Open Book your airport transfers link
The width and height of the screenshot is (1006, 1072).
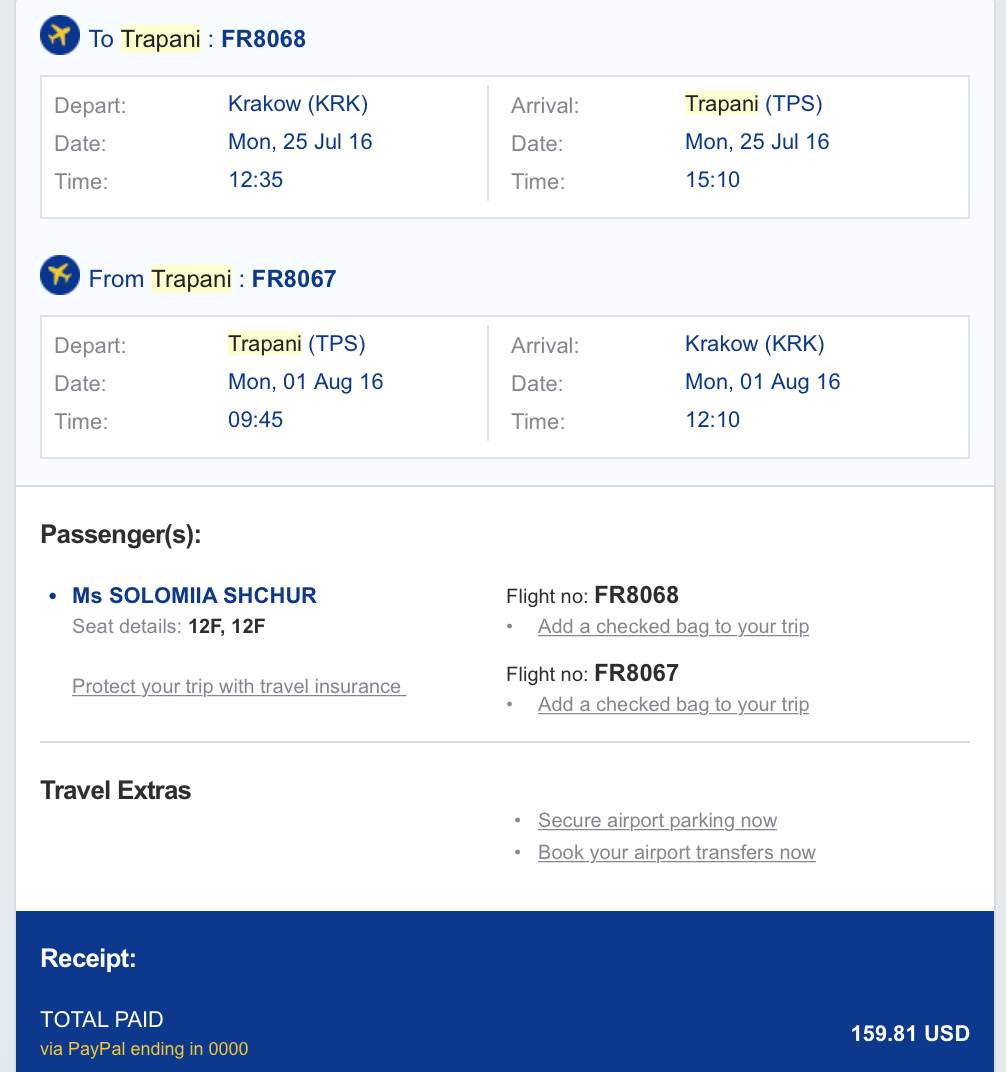676,853
